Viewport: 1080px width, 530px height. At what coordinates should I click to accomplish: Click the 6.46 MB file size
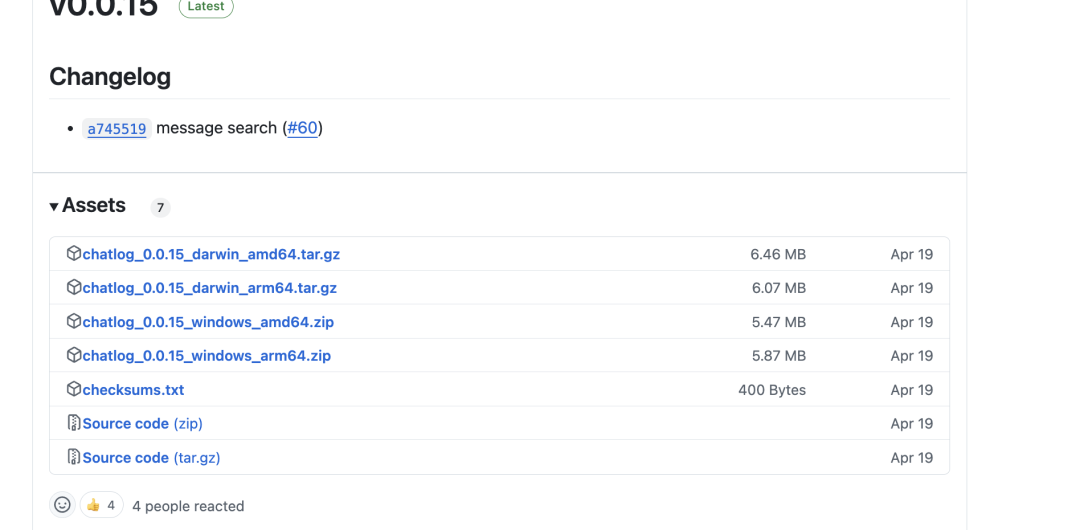(778, 254)
